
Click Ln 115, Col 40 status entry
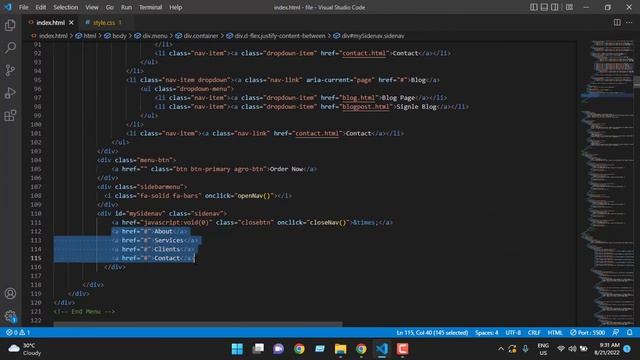point(432,333)
